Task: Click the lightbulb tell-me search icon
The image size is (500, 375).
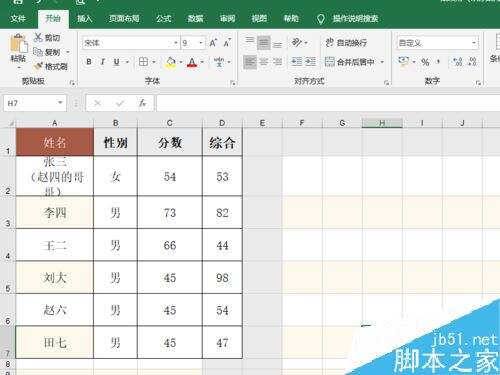Action: 320,19
